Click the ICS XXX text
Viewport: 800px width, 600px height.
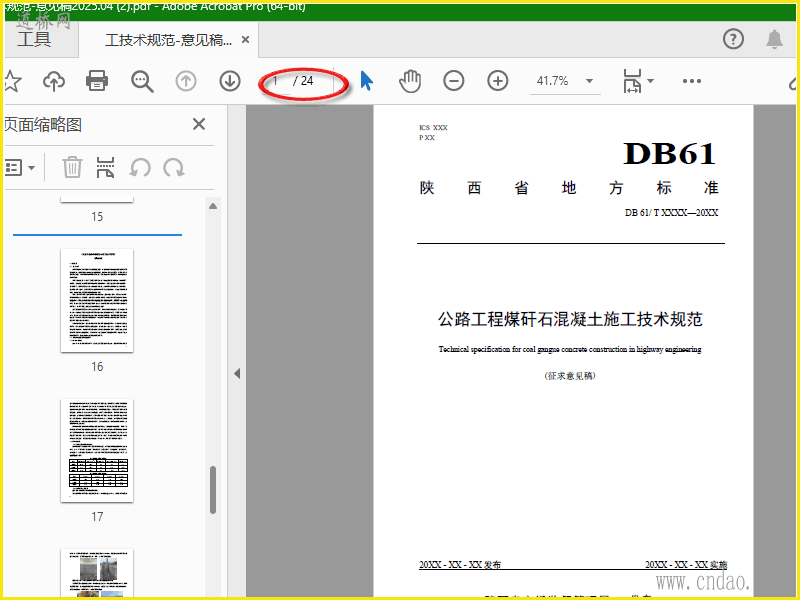point(433,128)
